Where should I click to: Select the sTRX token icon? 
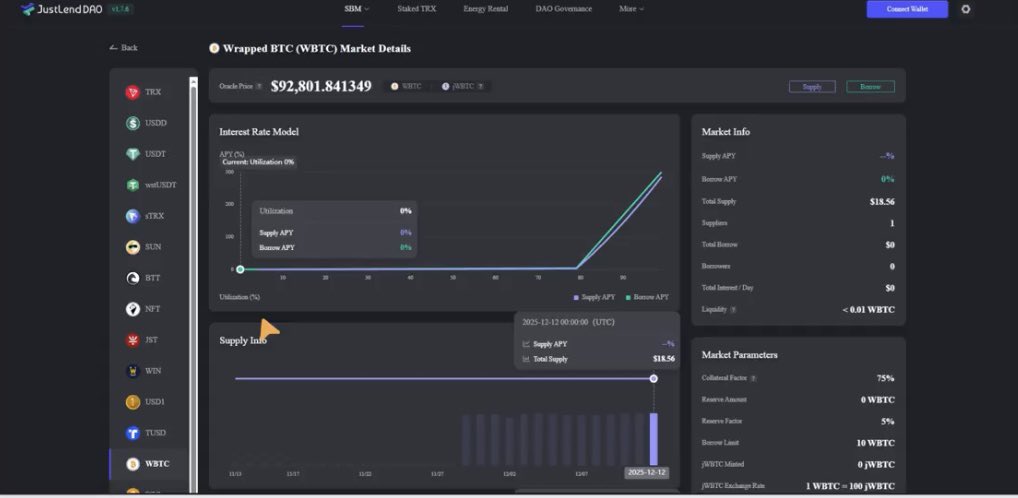(132, 216)
